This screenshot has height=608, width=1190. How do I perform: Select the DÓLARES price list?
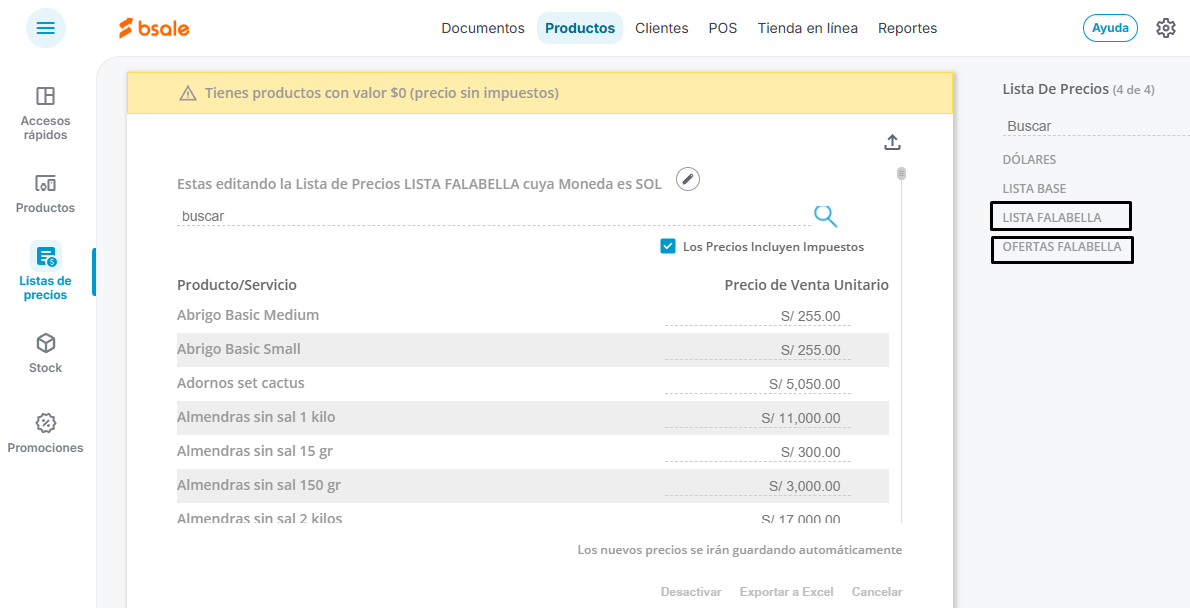tap(1029, 159)
